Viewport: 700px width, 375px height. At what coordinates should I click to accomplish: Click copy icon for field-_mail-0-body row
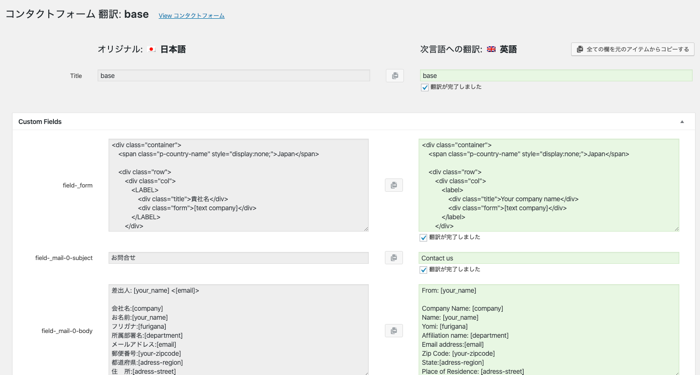coord(394,331)
